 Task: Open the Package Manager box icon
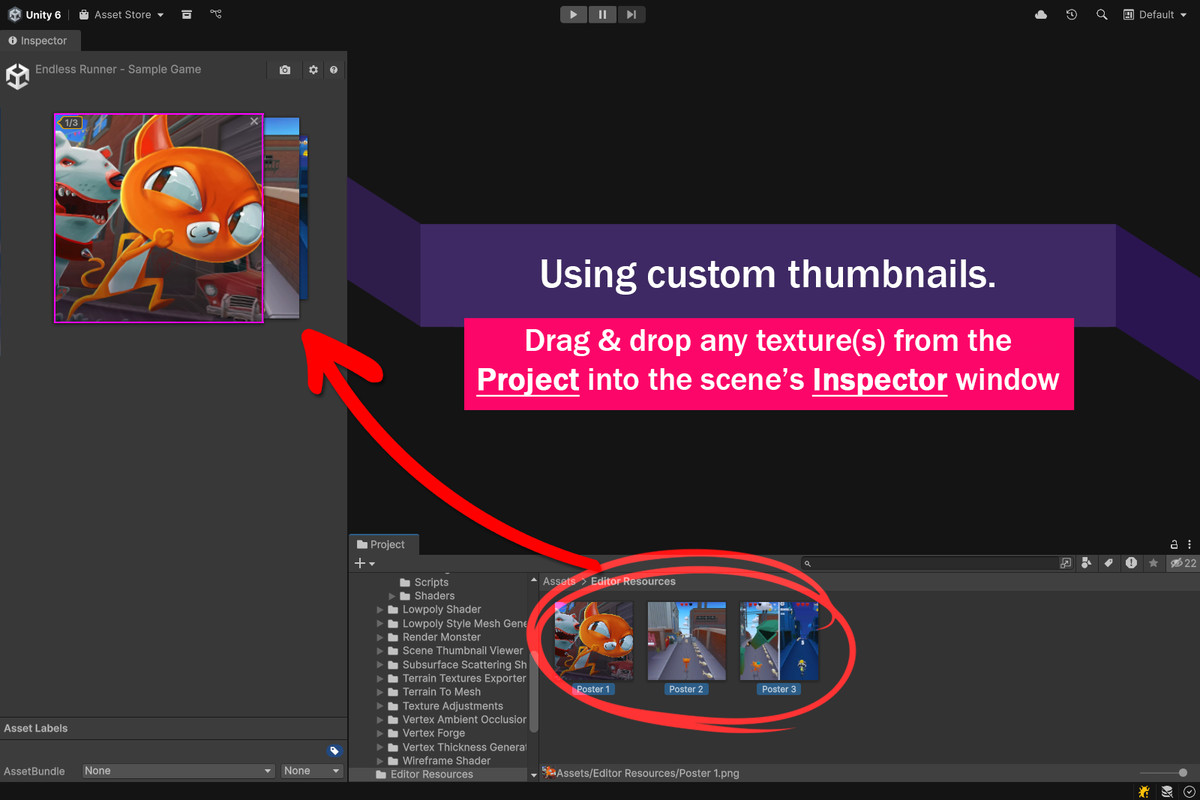[187, 15]
